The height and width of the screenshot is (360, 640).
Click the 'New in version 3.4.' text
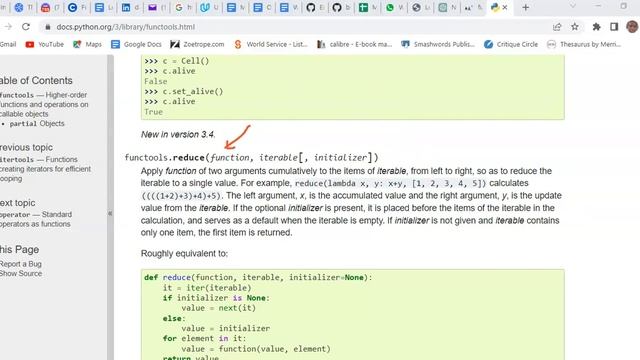[x=178, y=135]
